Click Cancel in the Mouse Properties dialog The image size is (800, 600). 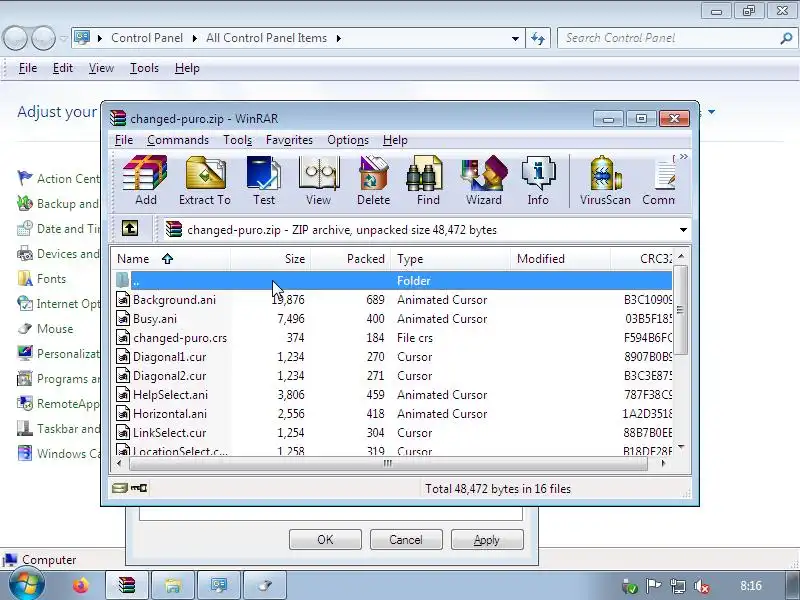[x=406, y=540]
